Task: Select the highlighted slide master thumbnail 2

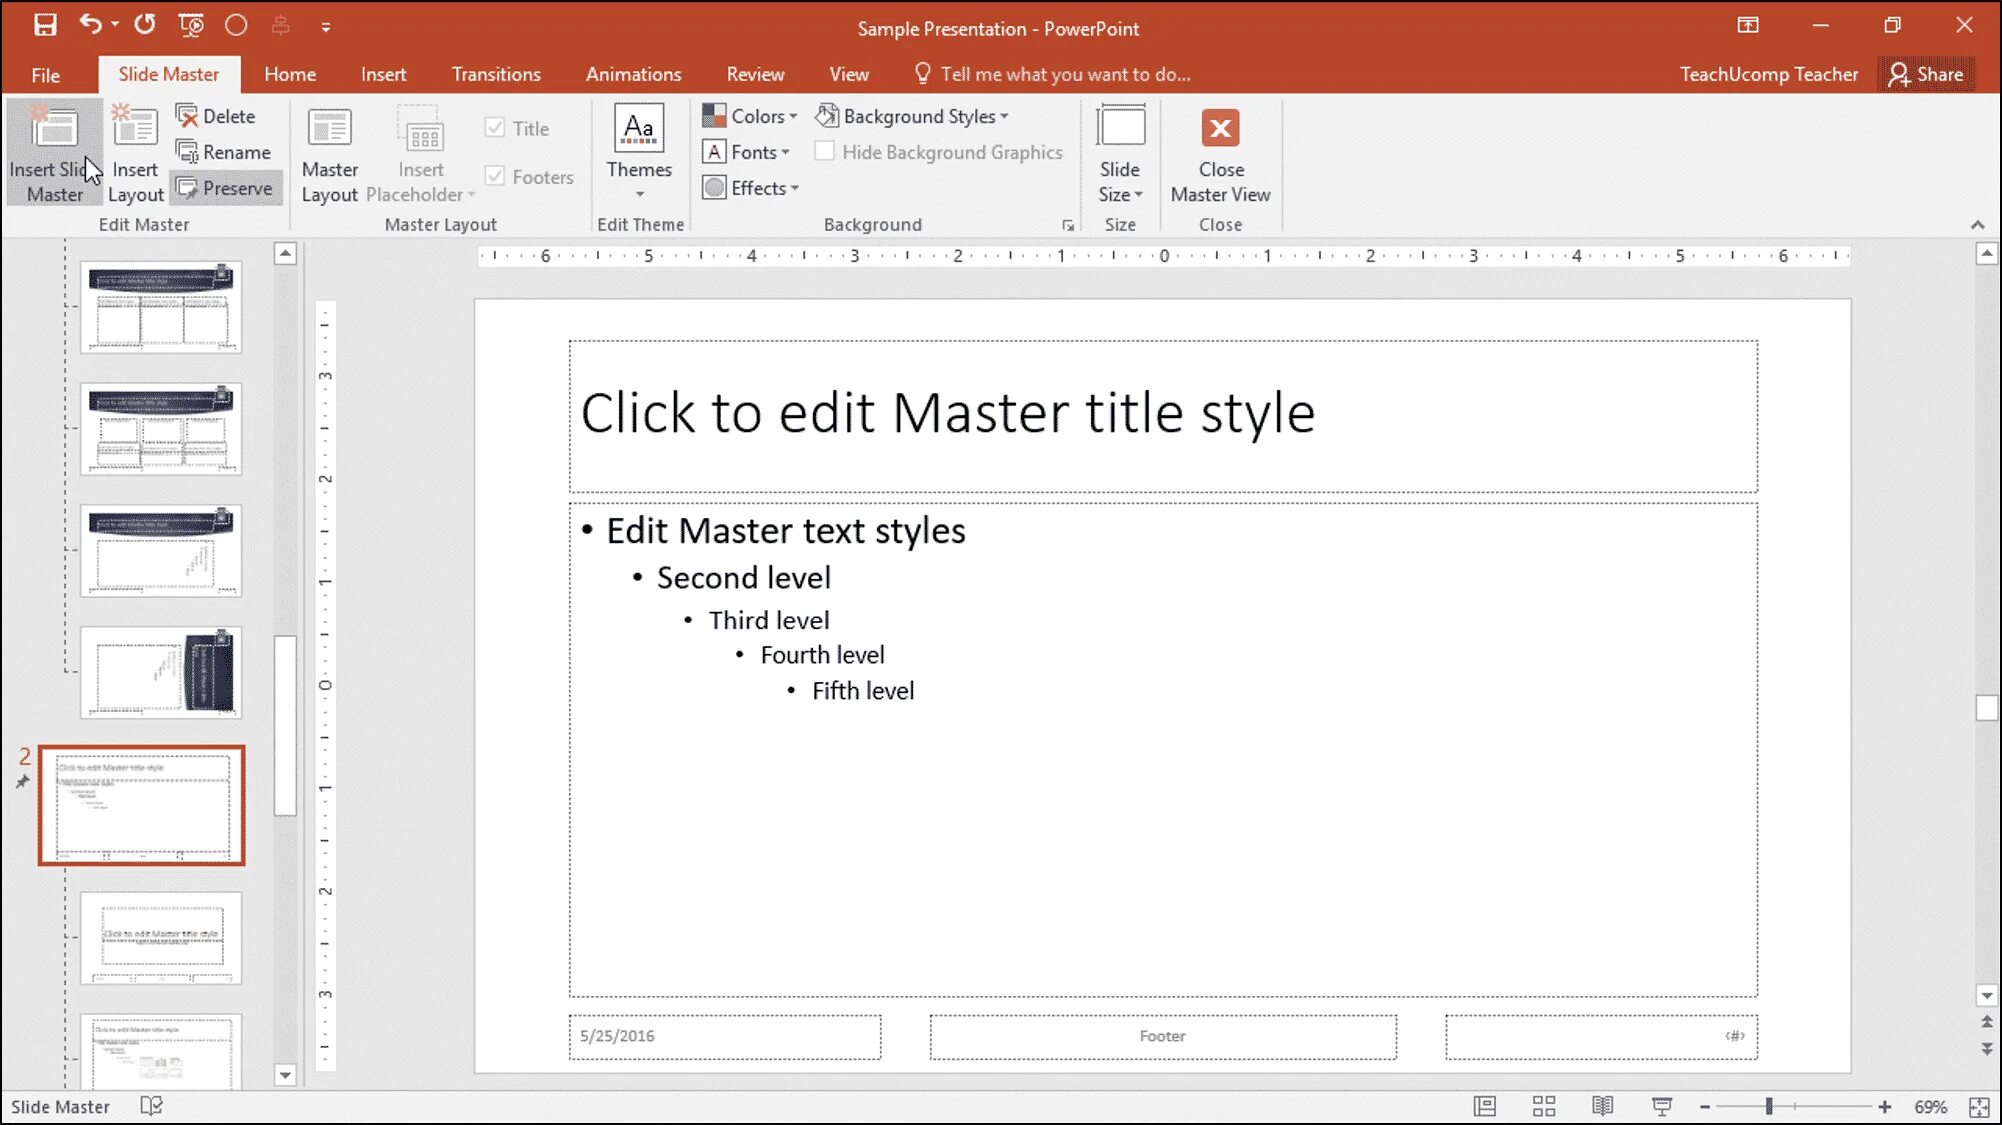Action: 142,805
